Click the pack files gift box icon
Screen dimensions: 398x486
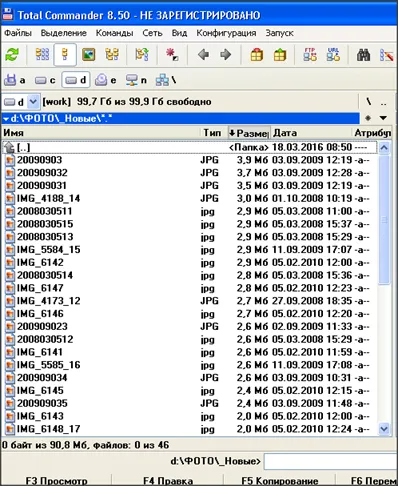(x=257, y=55)
